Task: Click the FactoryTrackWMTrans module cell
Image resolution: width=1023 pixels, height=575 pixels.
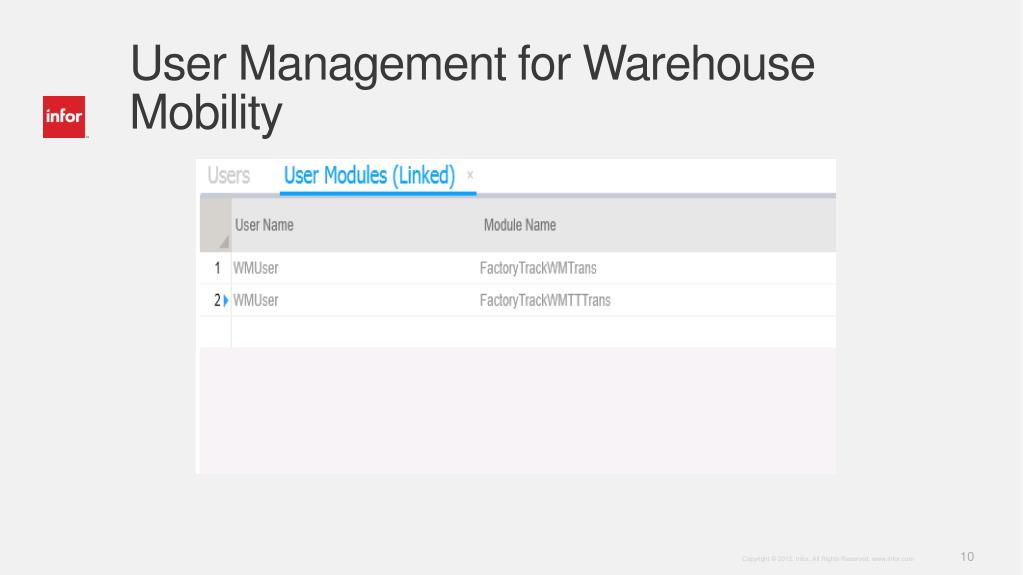Action: click(x=538, y=268)
